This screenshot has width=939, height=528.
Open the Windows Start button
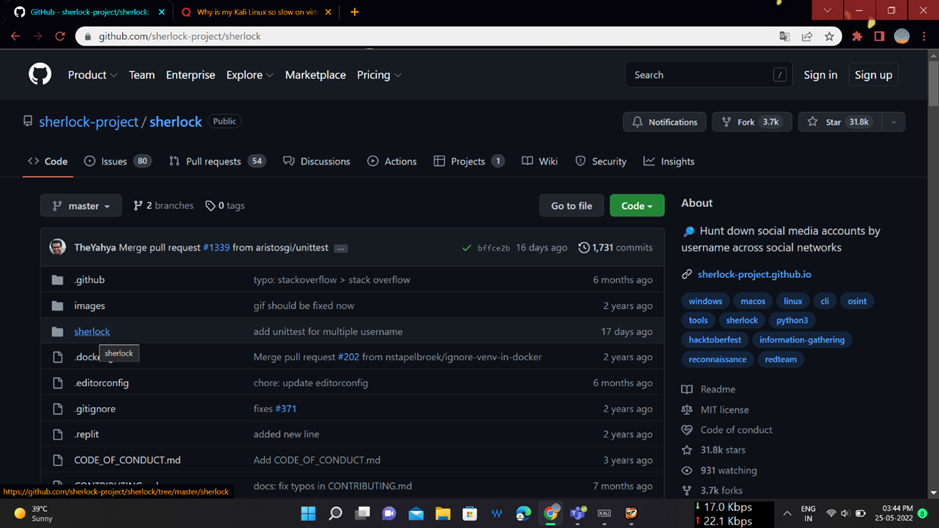[x=308, y=514]
